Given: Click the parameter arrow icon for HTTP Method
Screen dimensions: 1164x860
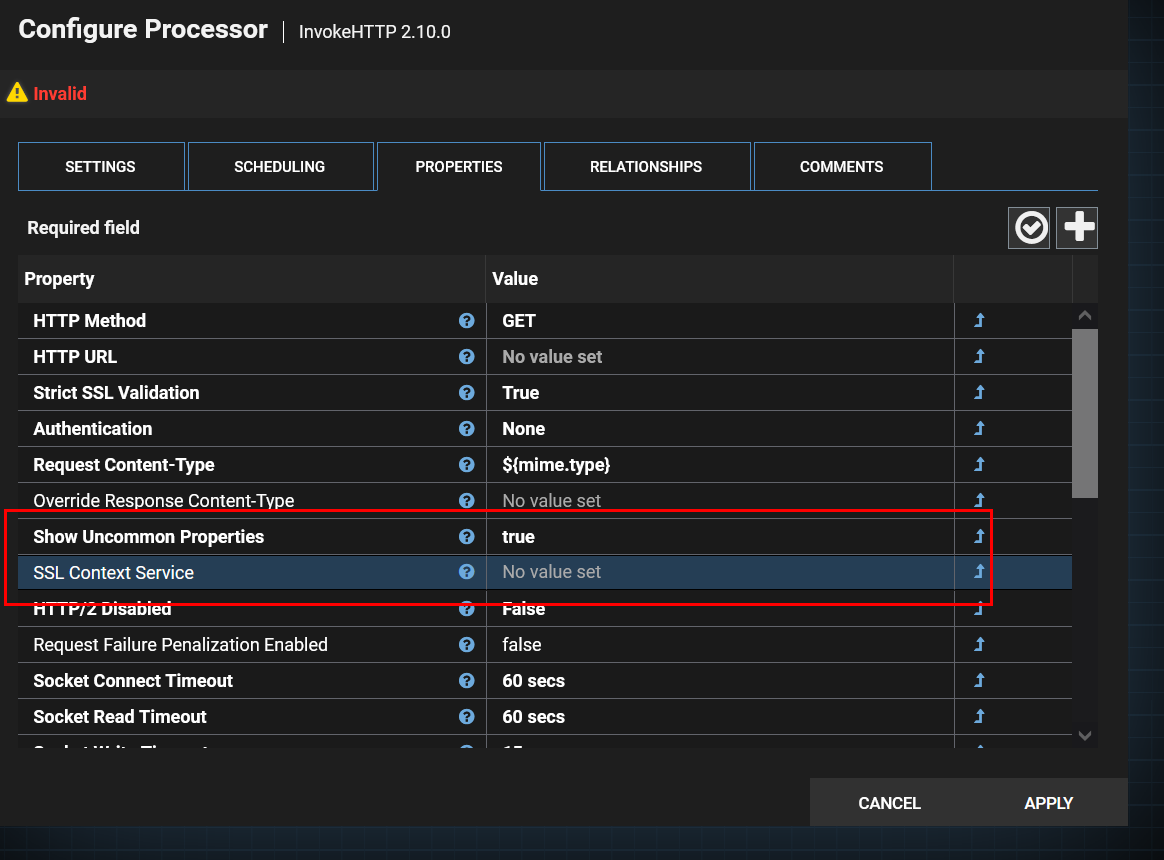Looking at the screenshot, I should [x=979, y=320].
